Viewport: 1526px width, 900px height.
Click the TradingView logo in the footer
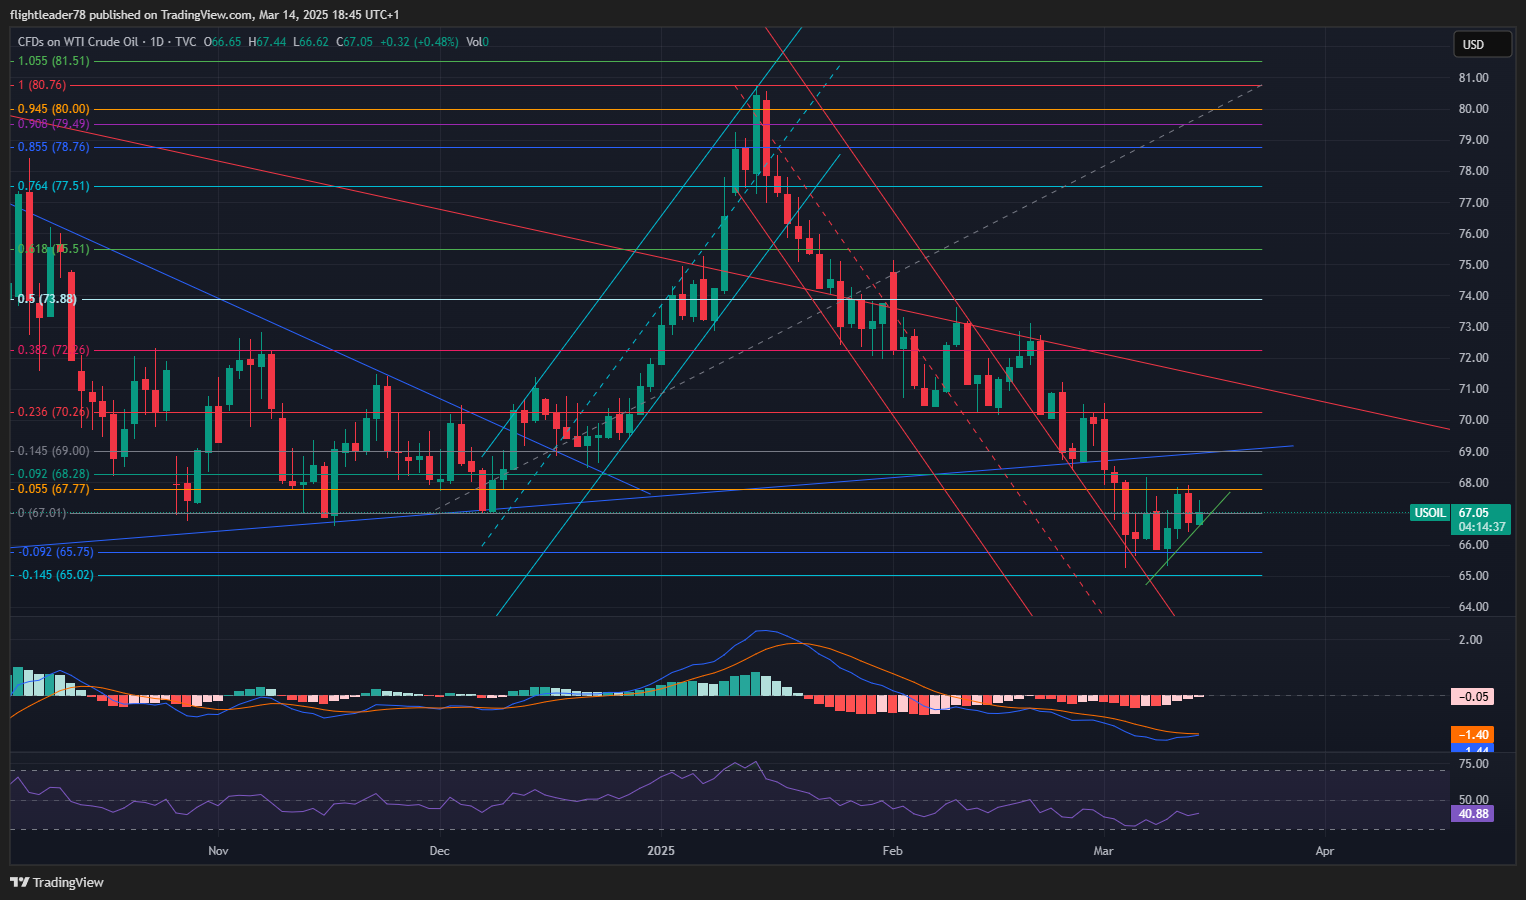click(57, 882)
